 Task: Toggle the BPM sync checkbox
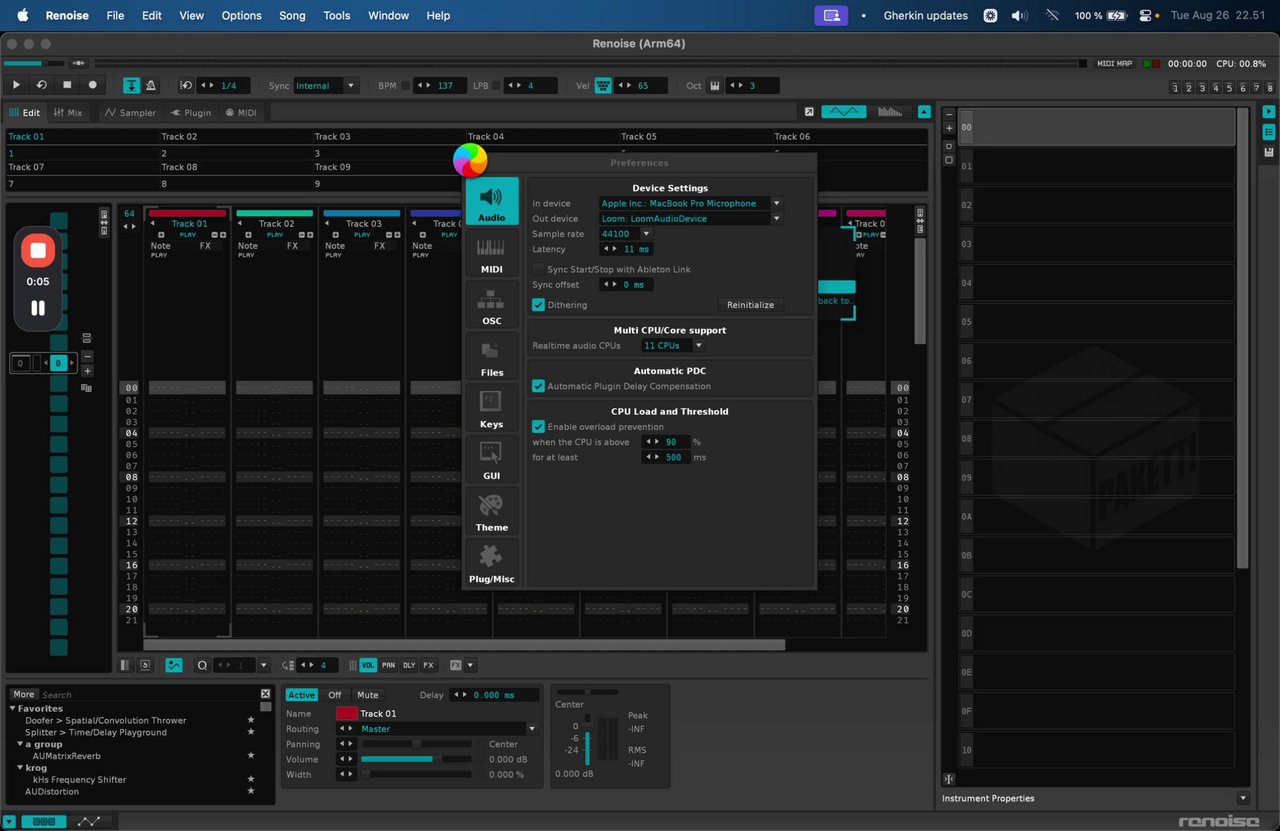(x=406, y=86)
